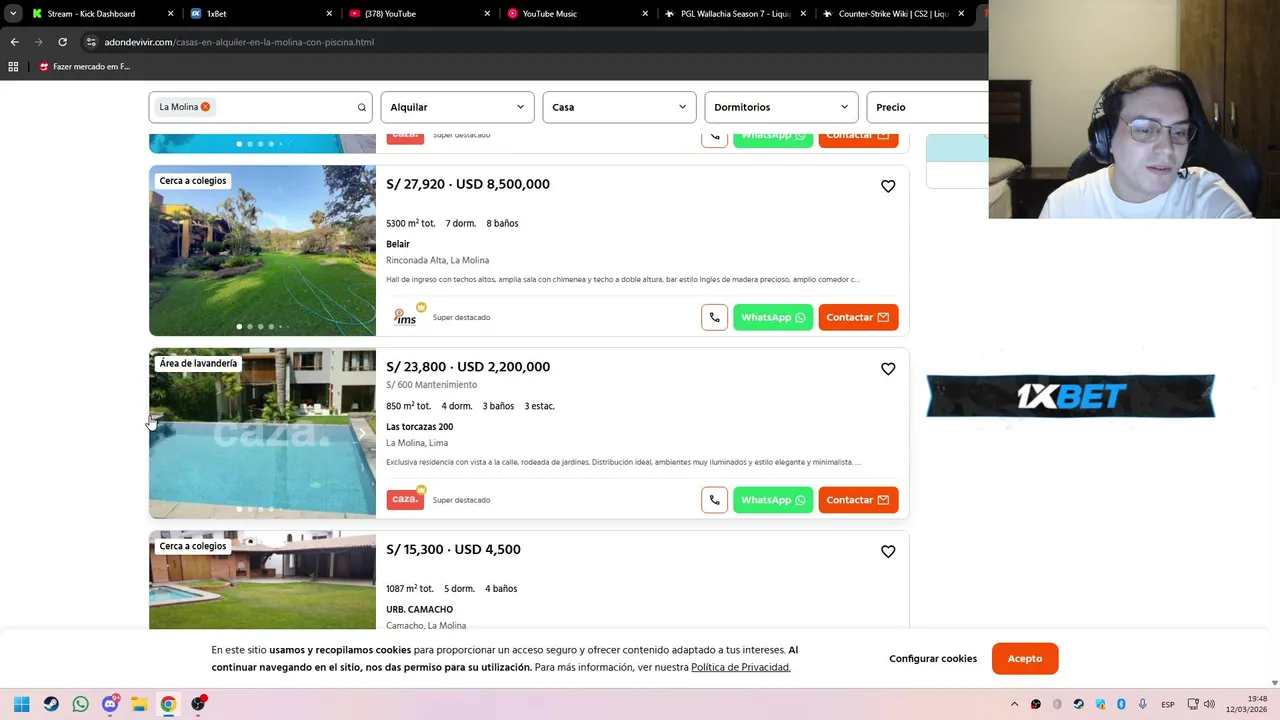Screen dimensions: 1280x720
Task: Click the browser address bar URL
Action: click(x=239, y=42)
